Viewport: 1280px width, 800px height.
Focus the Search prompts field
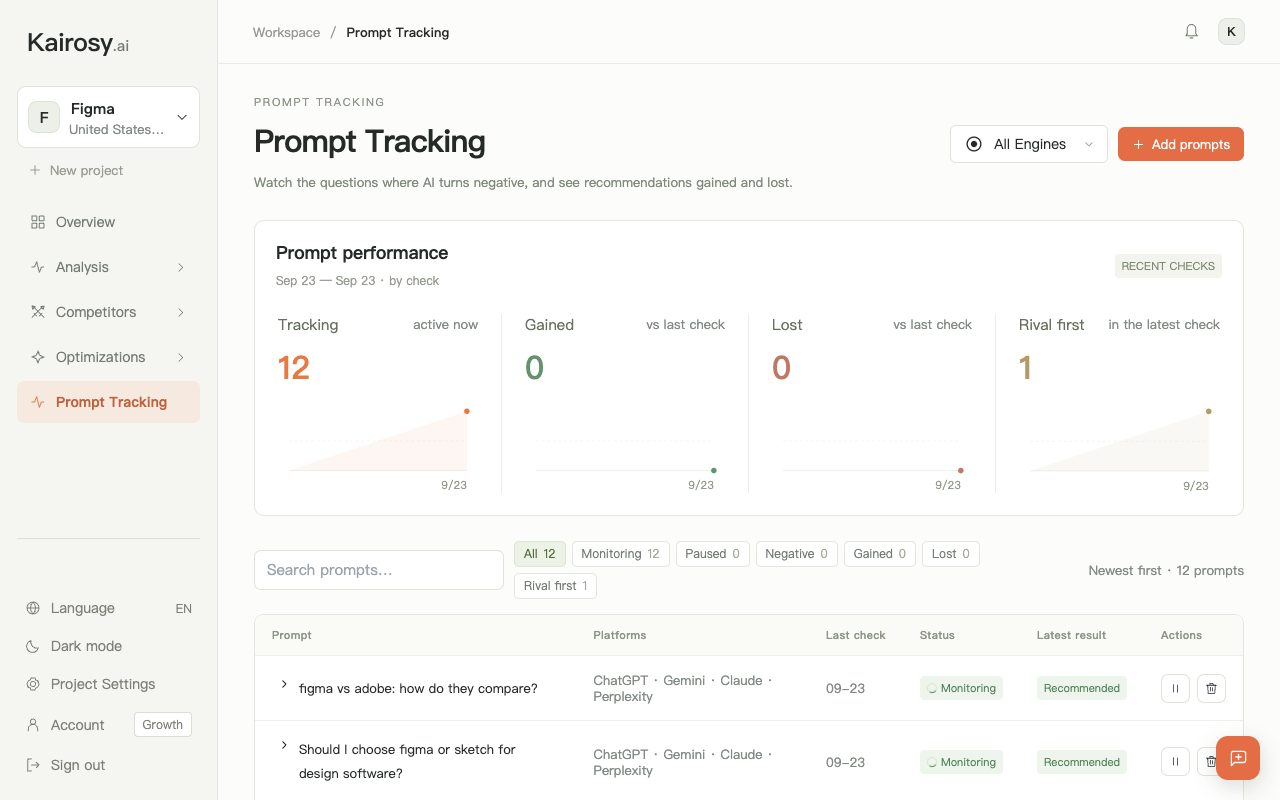pyautogui.click(x=379, y=570)
